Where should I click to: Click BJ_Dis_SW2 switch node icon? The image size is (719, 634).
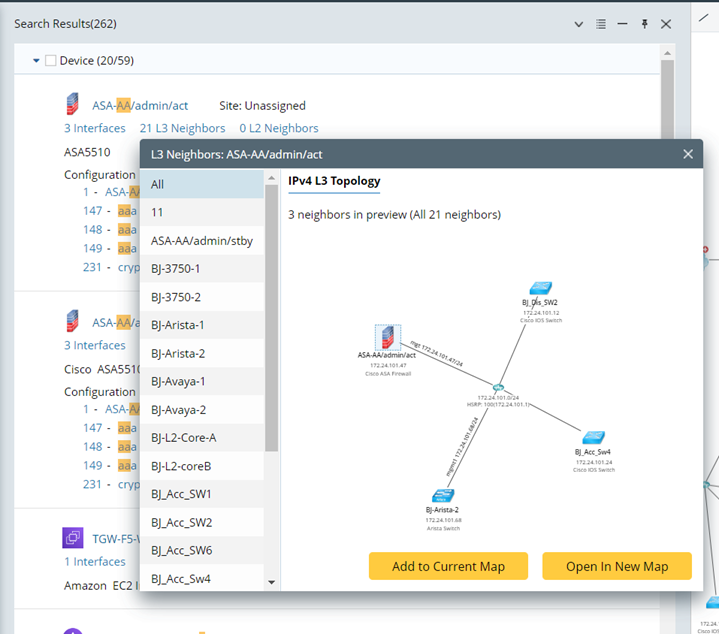point(541,288)
